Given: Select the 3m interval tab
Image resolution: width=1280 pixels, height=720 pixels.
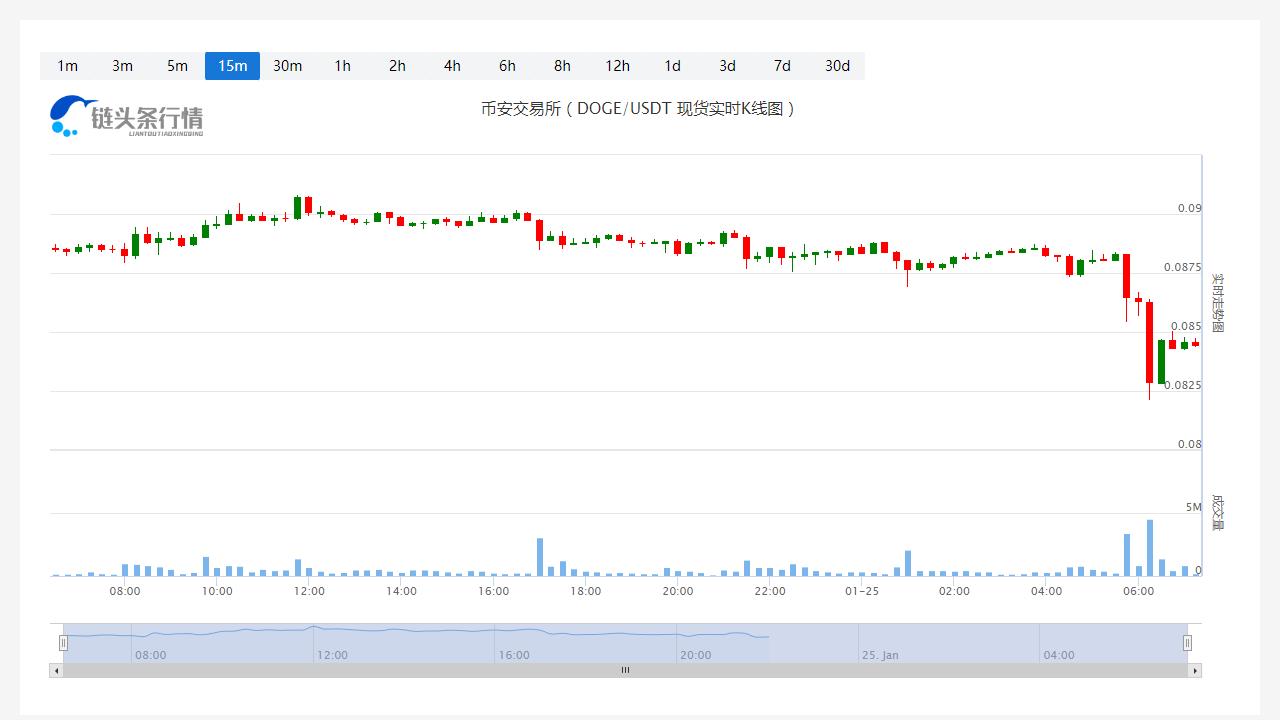Looking at the screenshot, I should [x=122, y=66].
